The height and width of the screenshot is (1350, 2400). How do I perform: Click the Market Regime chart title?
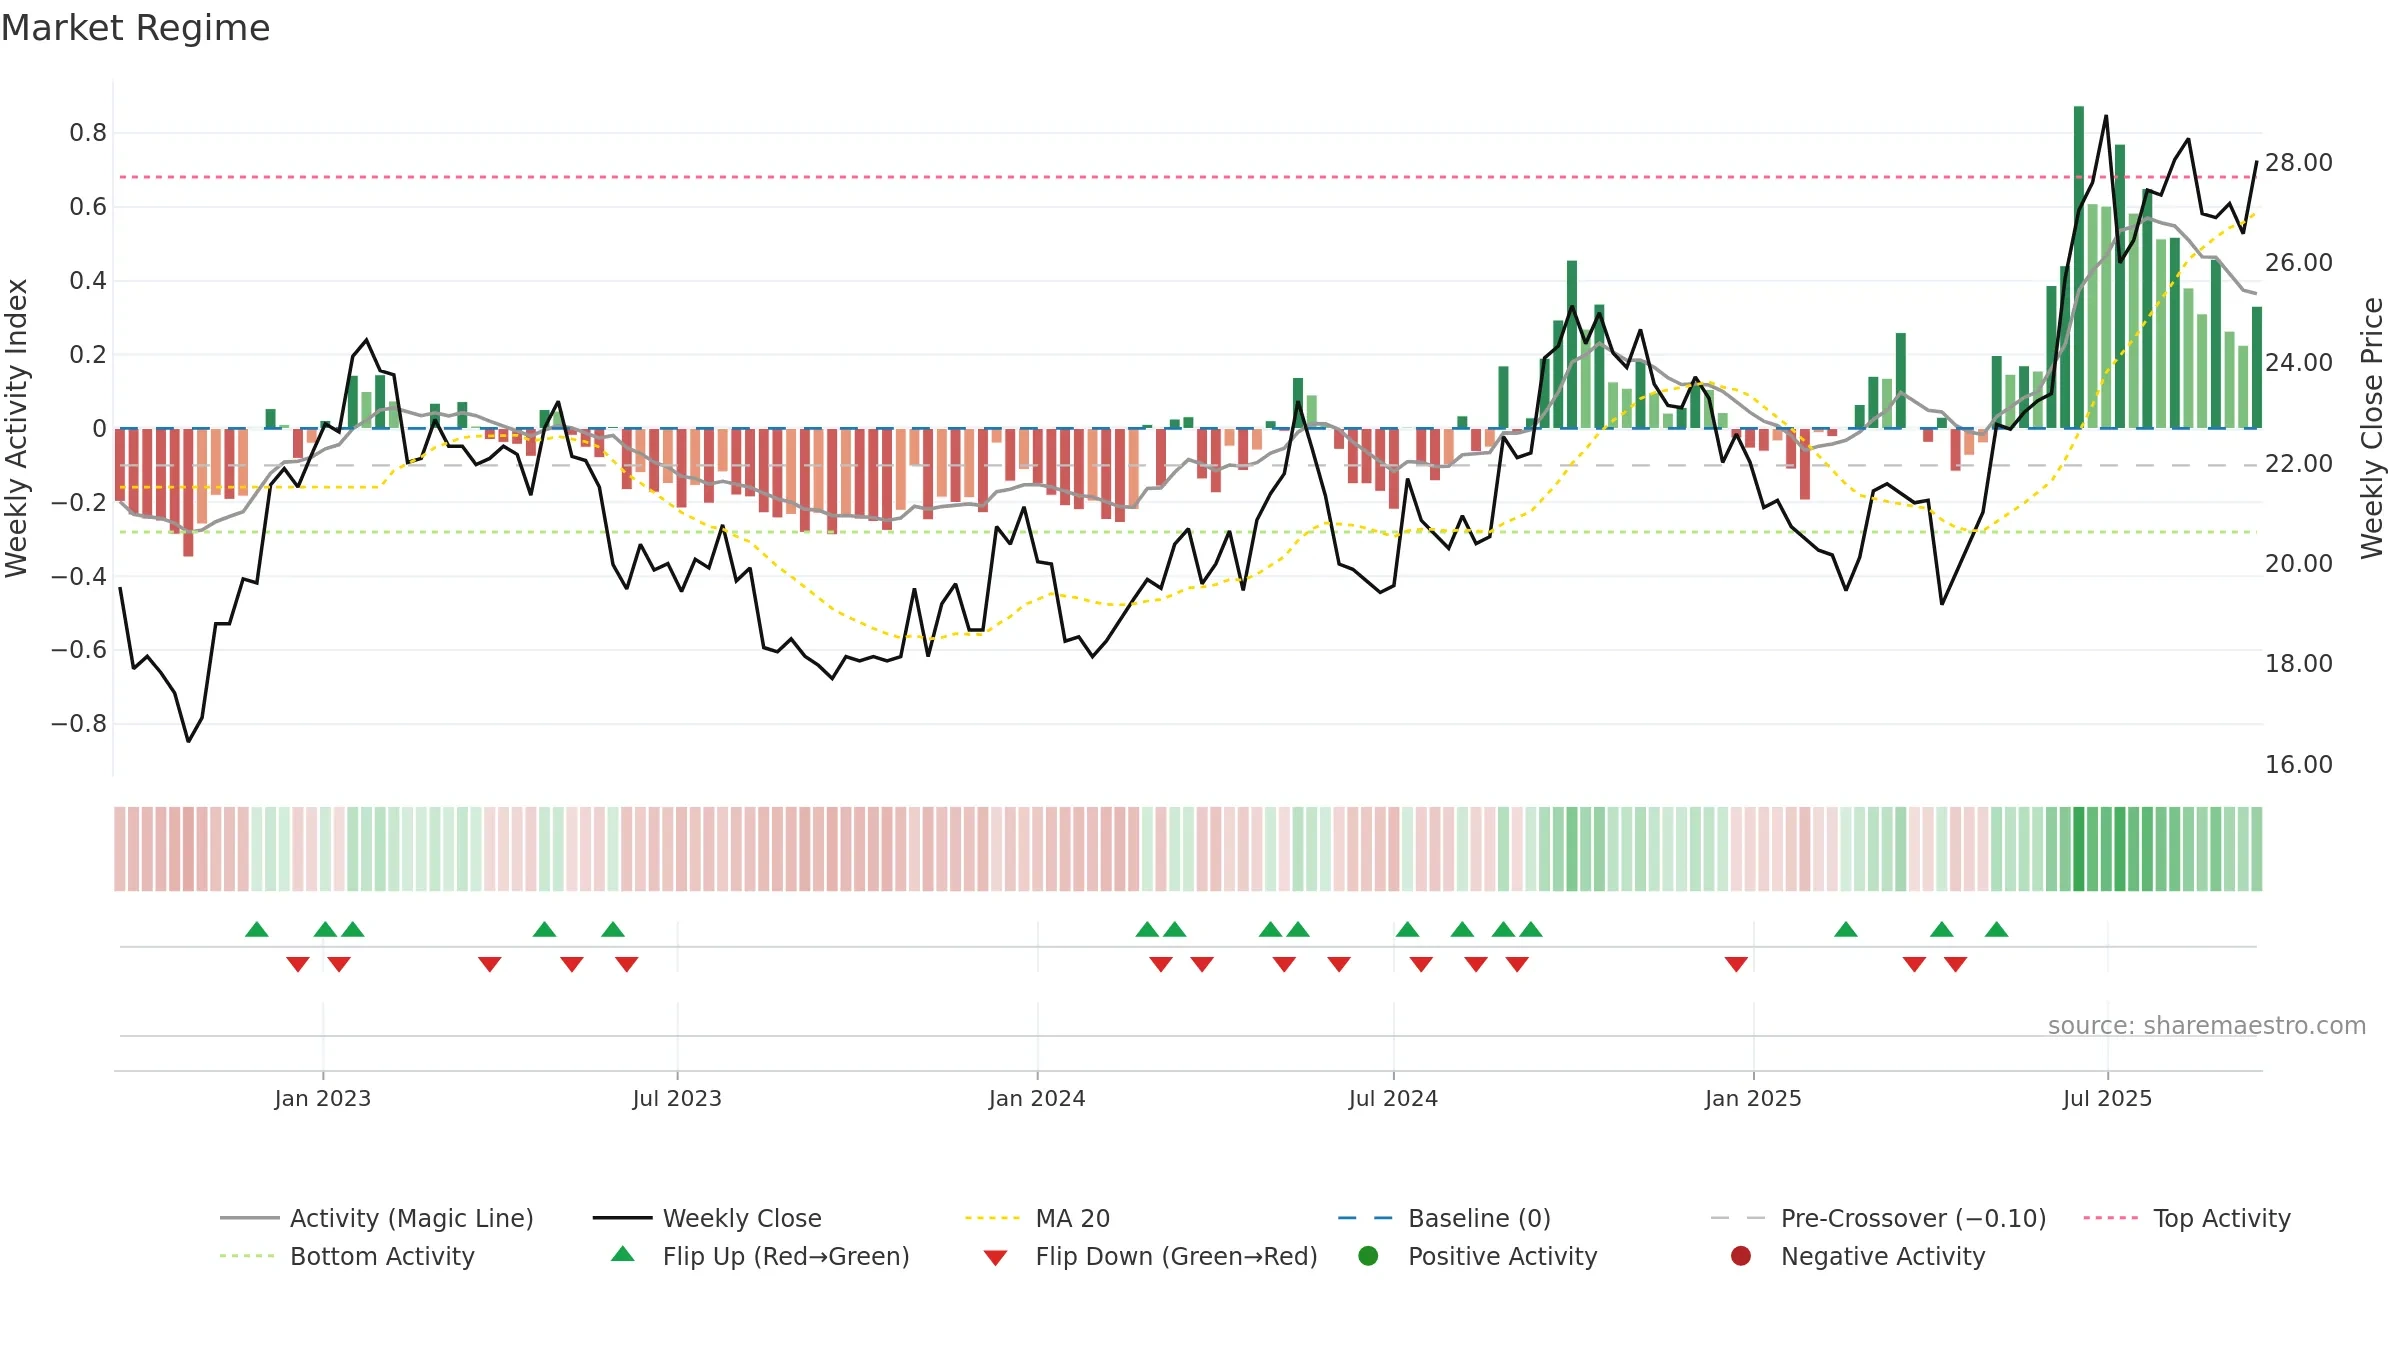[x=135, y=28]
